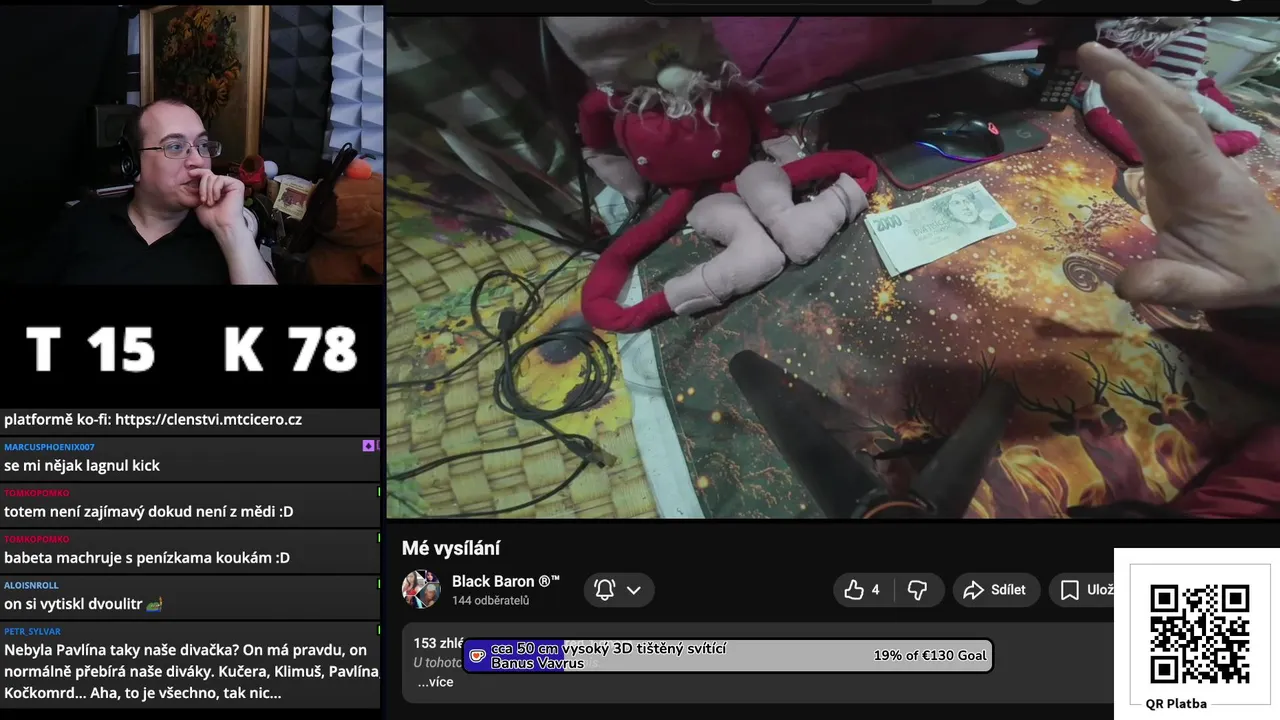Viewport: 1280px width, 720px height.
Task: Click chat username PETR_SYLVAR
Action: 32,631
